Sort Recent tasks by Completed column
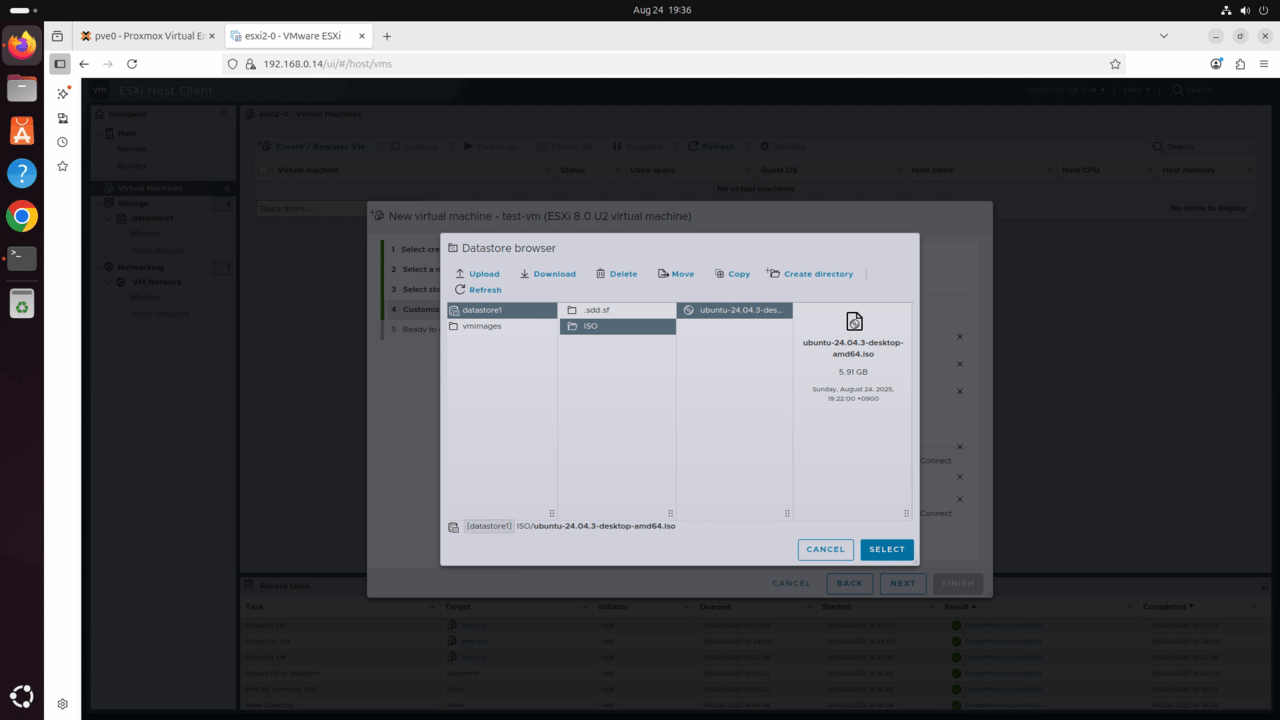The image size is (1280, 720). tap(1166, 607)
